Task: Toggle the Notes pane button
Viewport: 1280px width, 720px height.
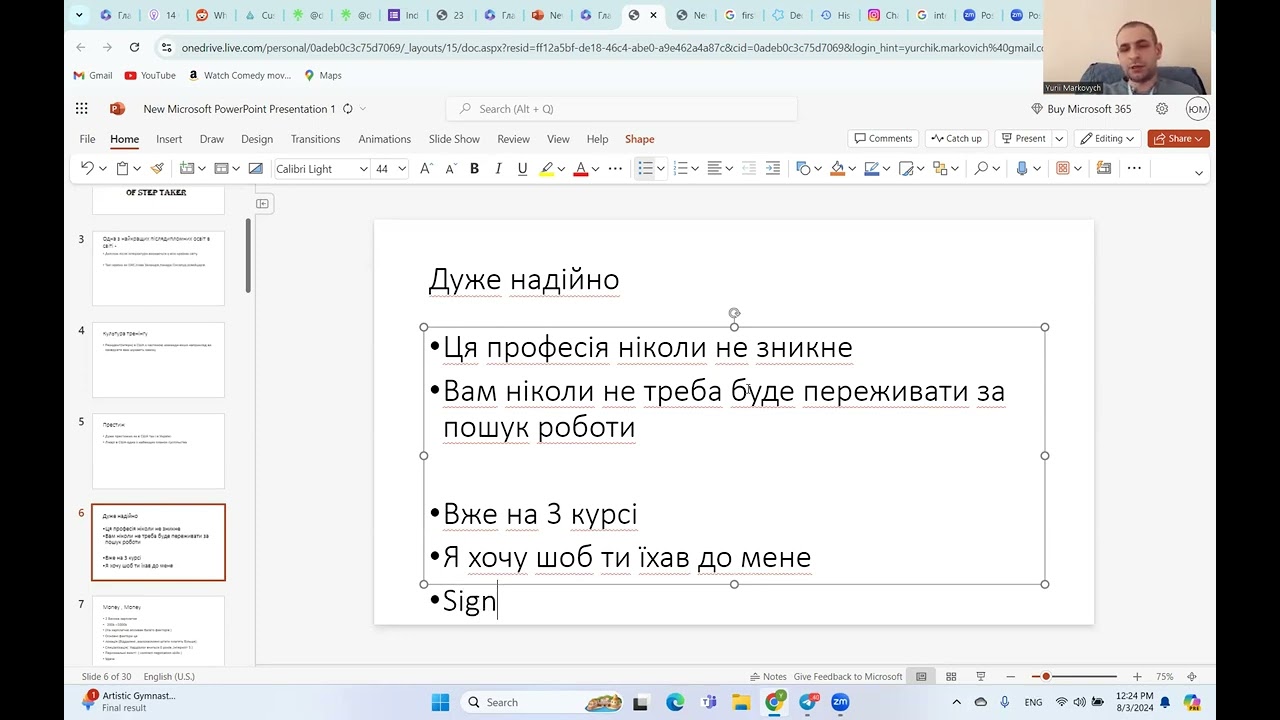Action: [768, 677]
